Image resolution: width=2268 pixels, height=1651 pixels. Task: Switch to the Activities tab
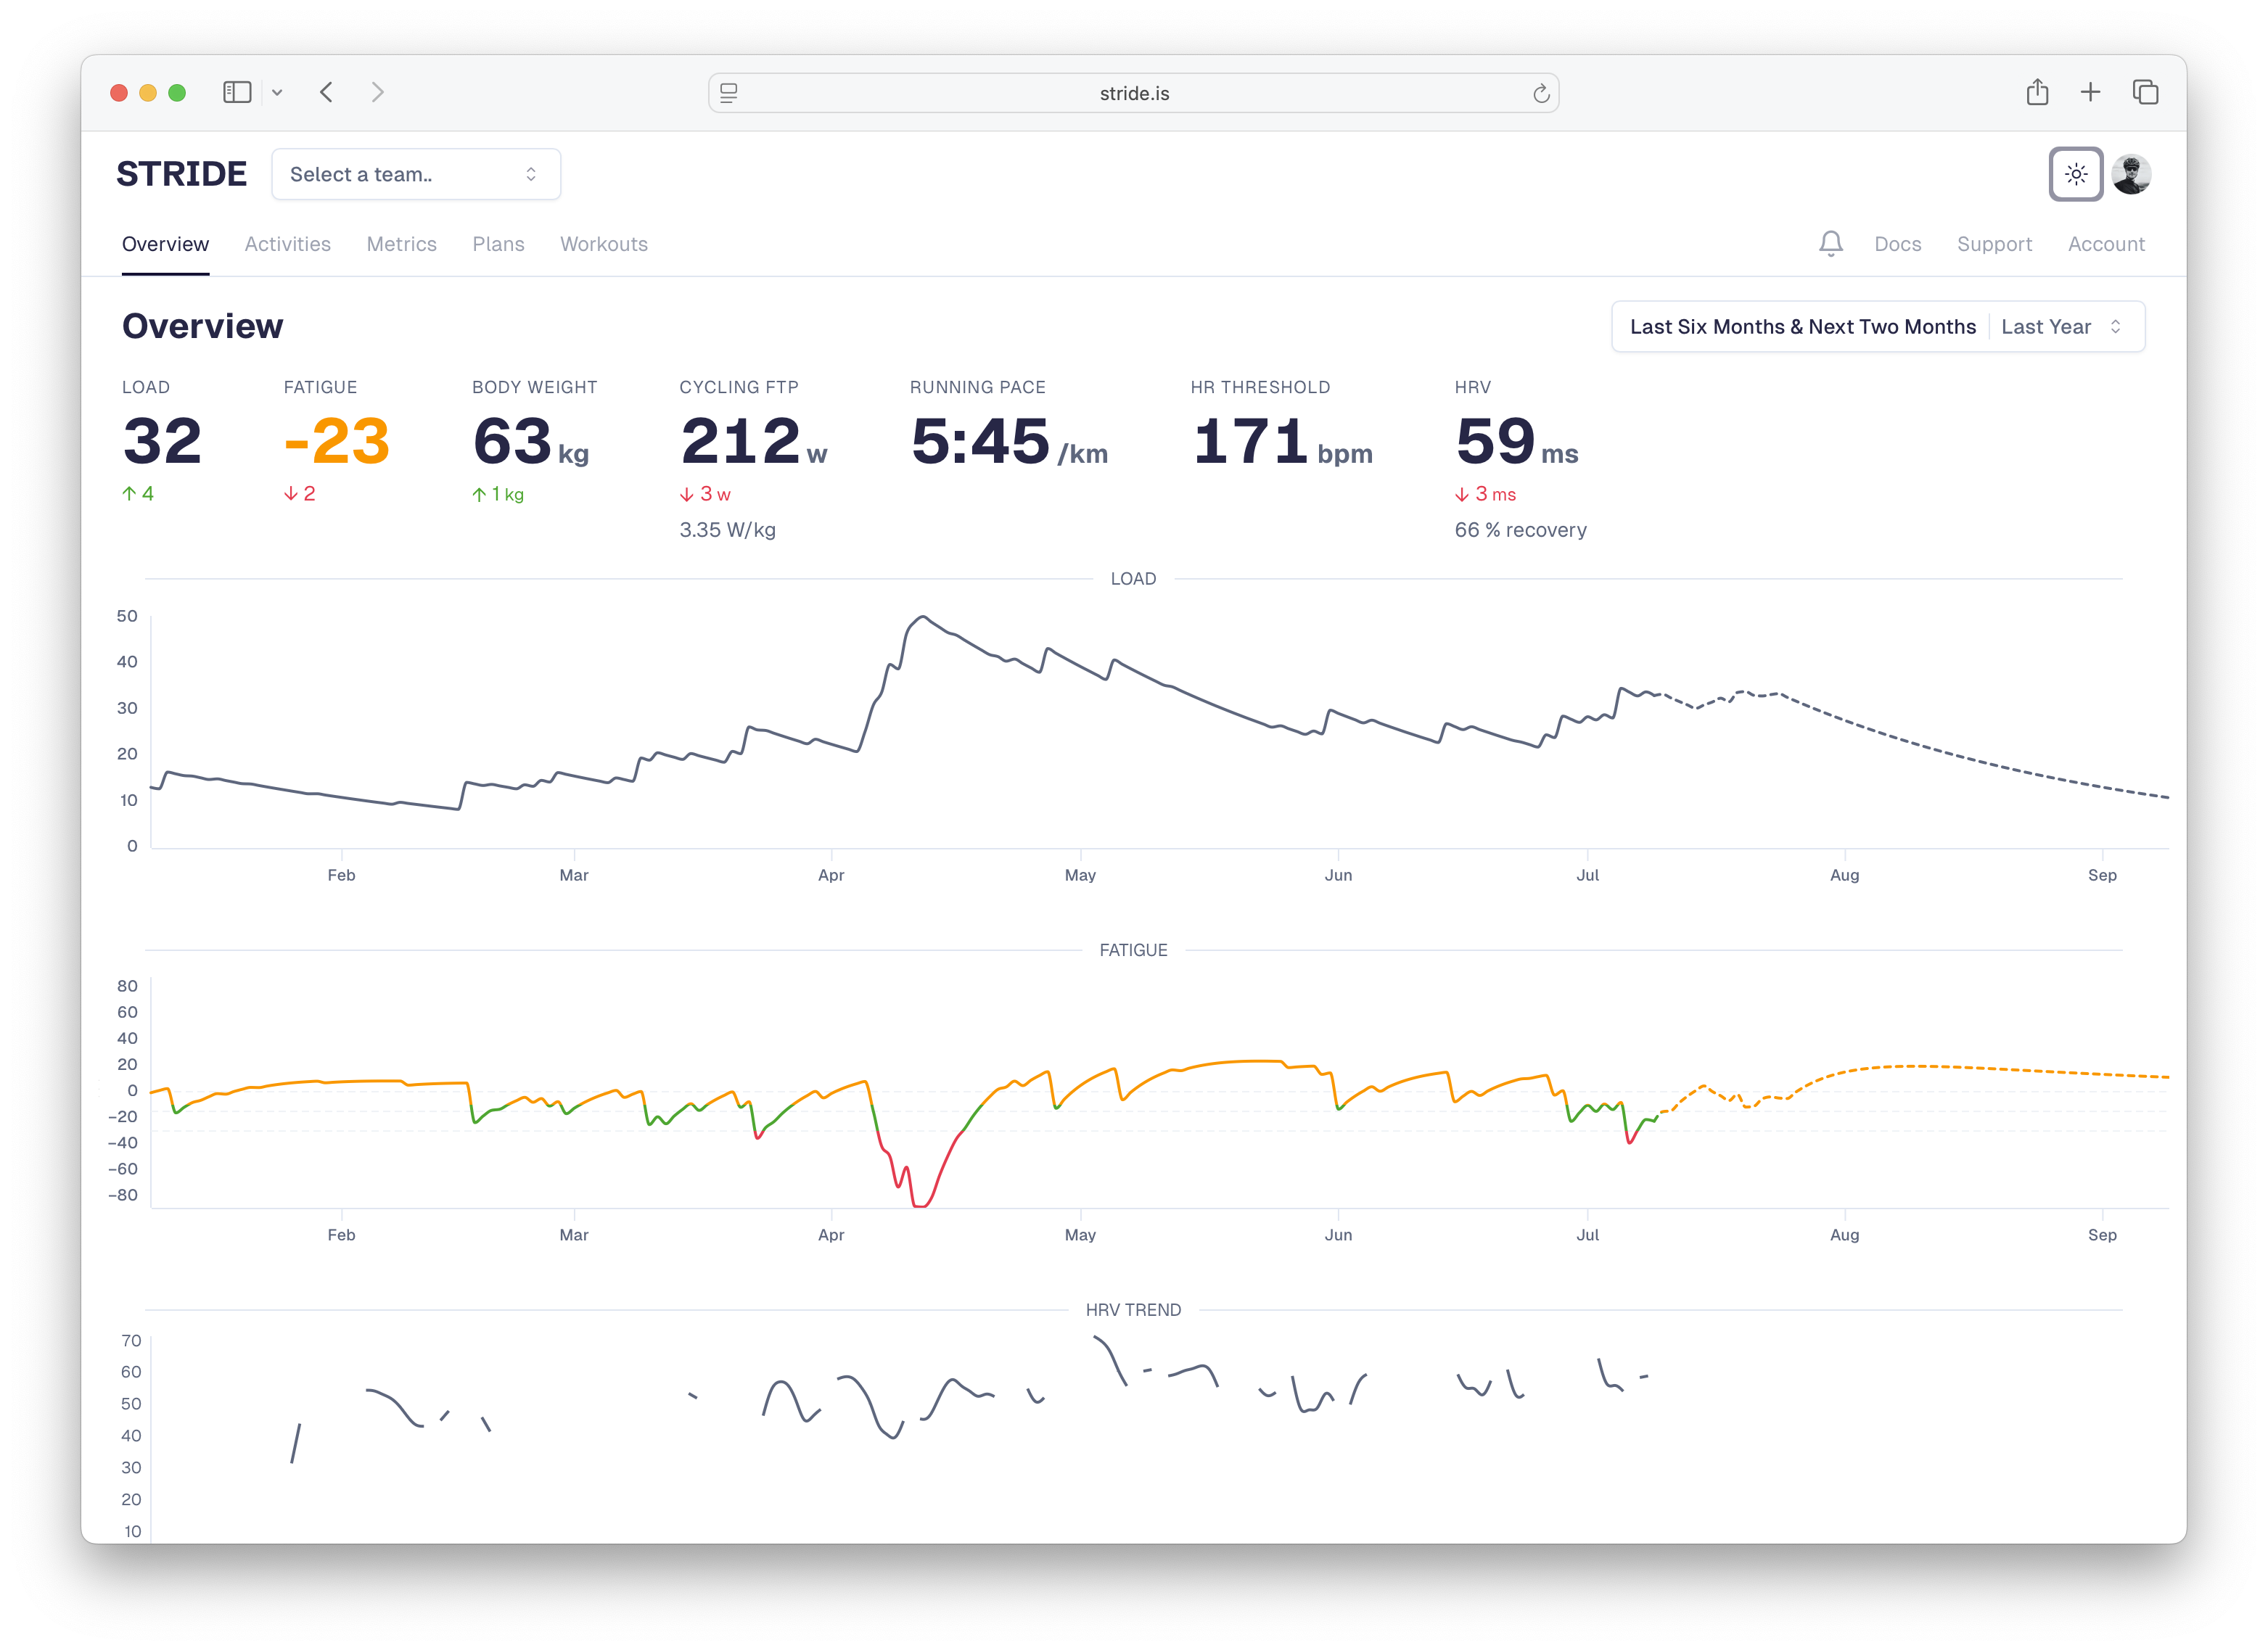pos(287,243)
